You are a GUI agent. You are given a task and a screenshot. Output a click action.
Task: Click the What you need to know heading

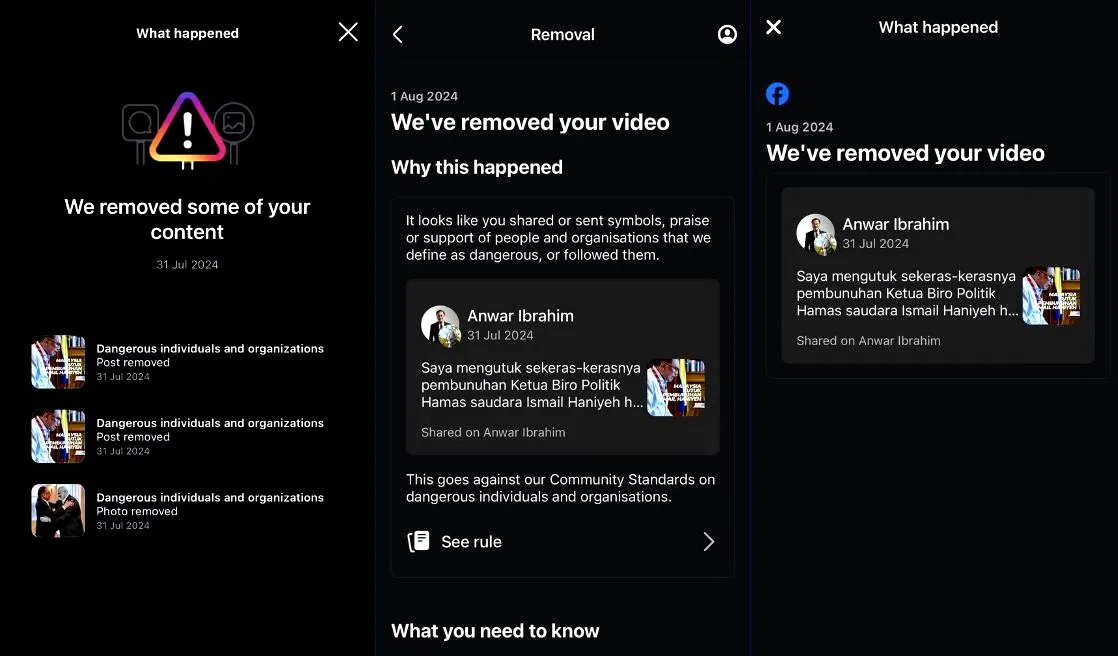click(x=495, y=631)
